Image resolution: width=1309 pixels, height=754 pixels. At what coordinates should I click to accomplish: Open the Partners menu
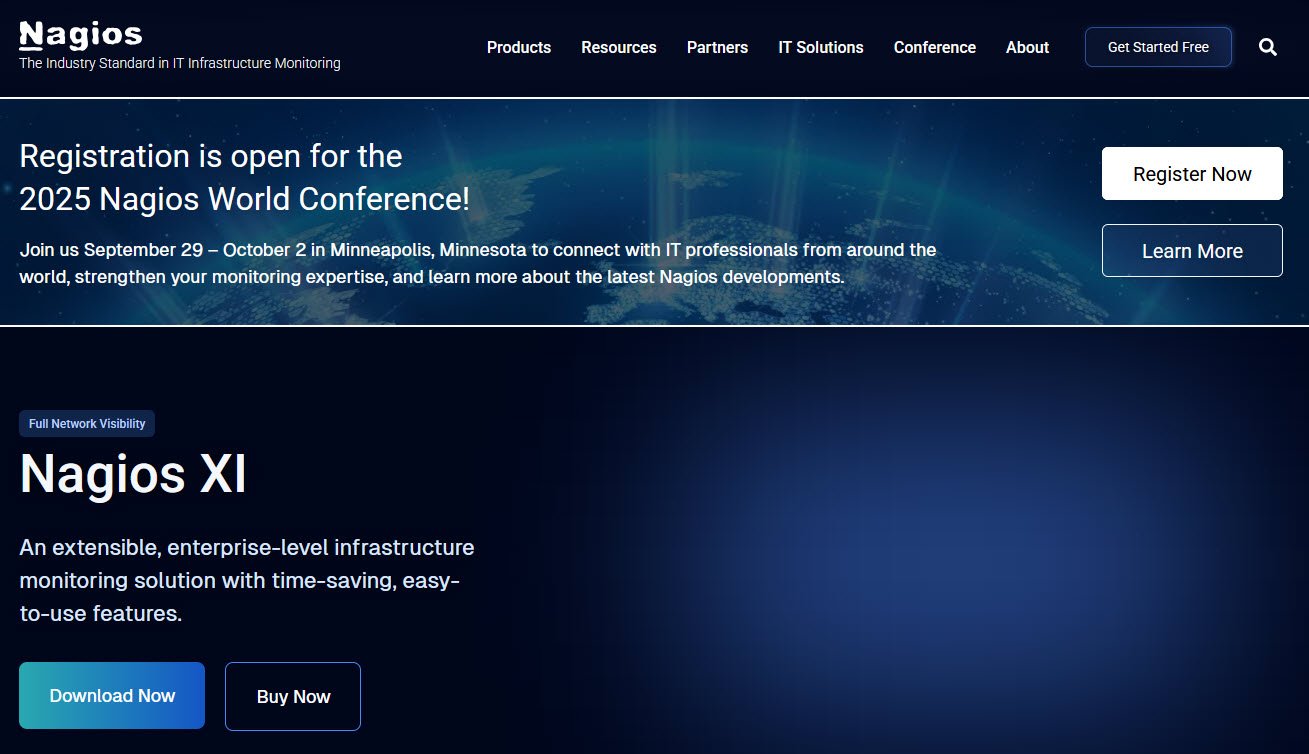(x=717, y=47)
